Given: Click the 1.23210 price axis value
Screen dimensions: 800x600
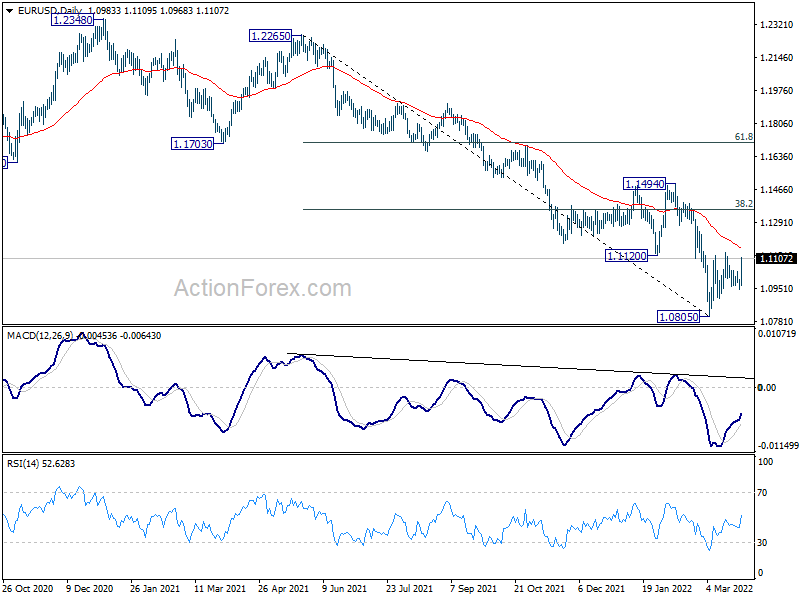Looking at the screenshot, I should [777, 25].
